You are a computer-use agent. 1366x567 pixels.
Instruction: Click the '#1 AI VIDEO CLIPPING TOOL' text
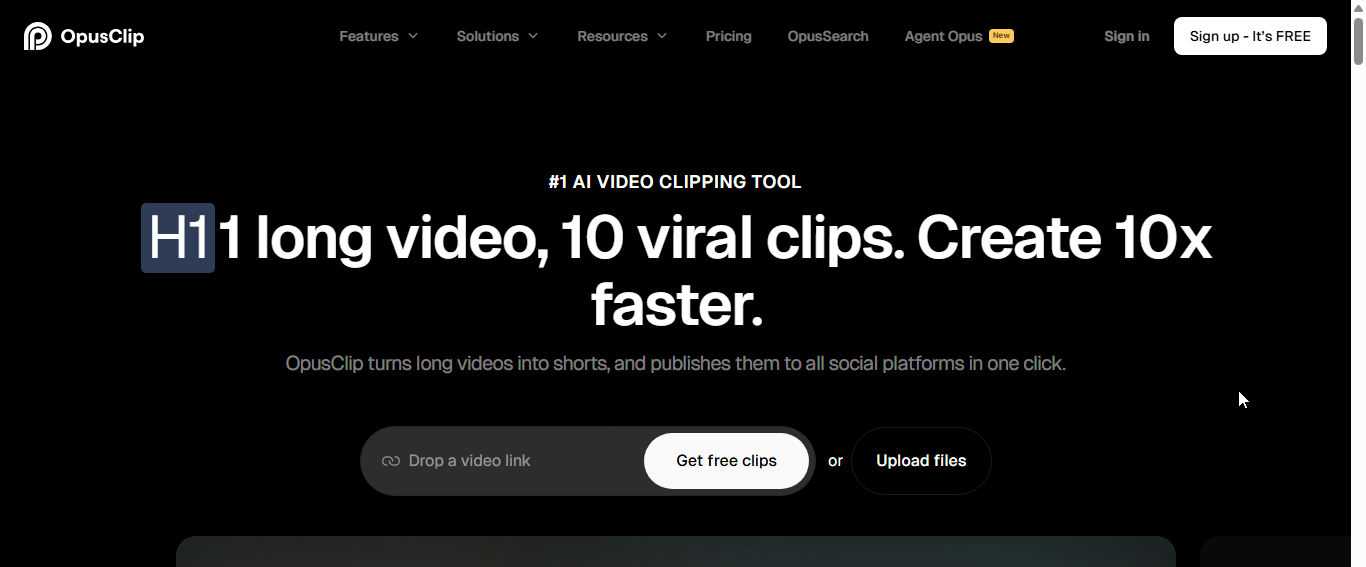coord(675,182)
